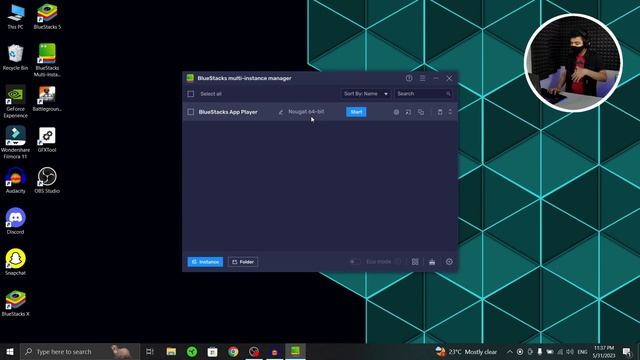Open weather widget 23°C Mostly clear
This screenshot has width=640, height=360.
pos(466,351)
